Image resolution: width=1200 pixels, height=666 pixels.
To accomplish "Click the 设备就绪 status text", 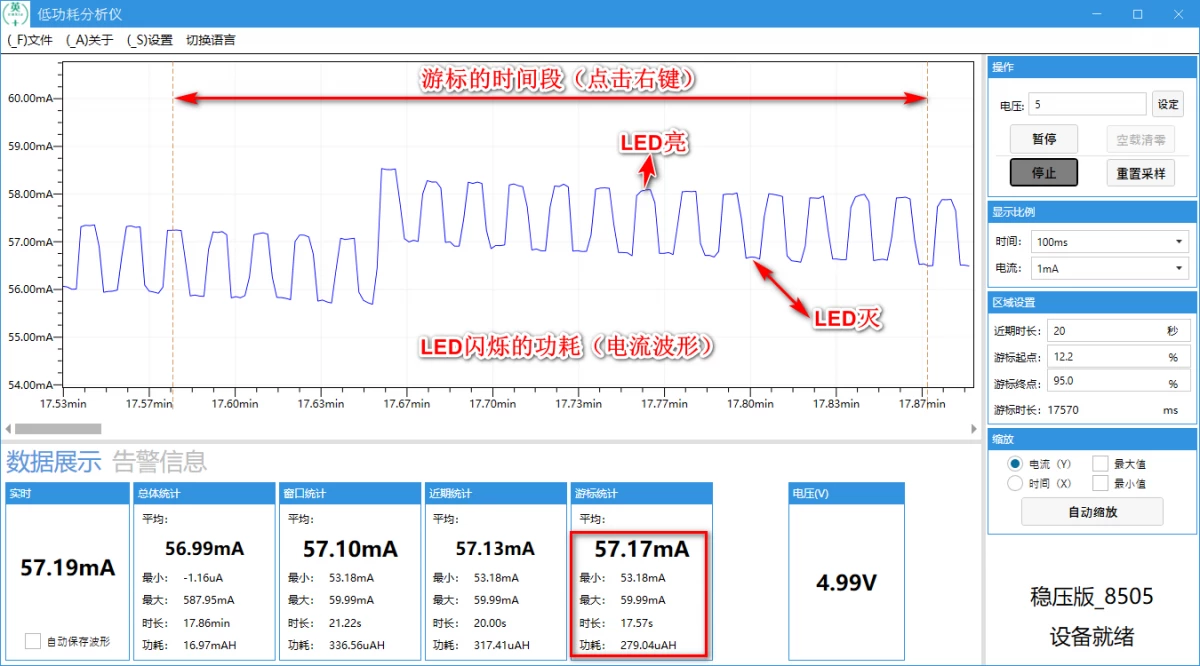I will 1092,637.
